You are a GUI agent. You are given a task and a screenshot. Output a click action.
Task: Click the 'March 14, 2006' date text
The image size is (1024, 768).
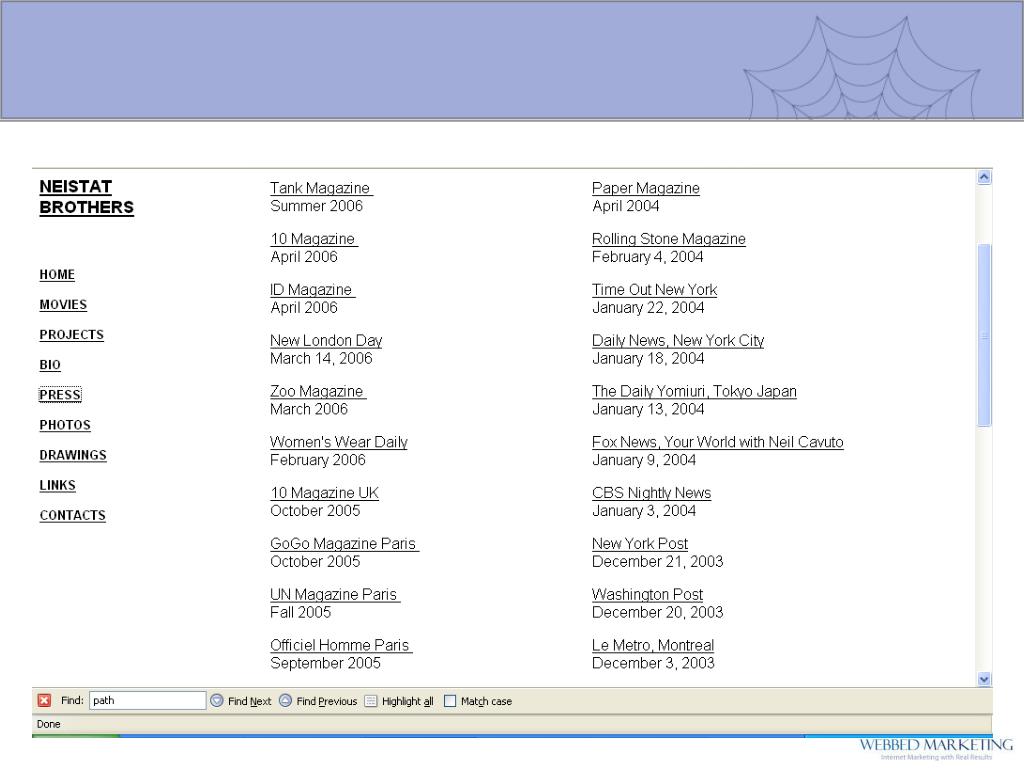click(x=321, y=359)
